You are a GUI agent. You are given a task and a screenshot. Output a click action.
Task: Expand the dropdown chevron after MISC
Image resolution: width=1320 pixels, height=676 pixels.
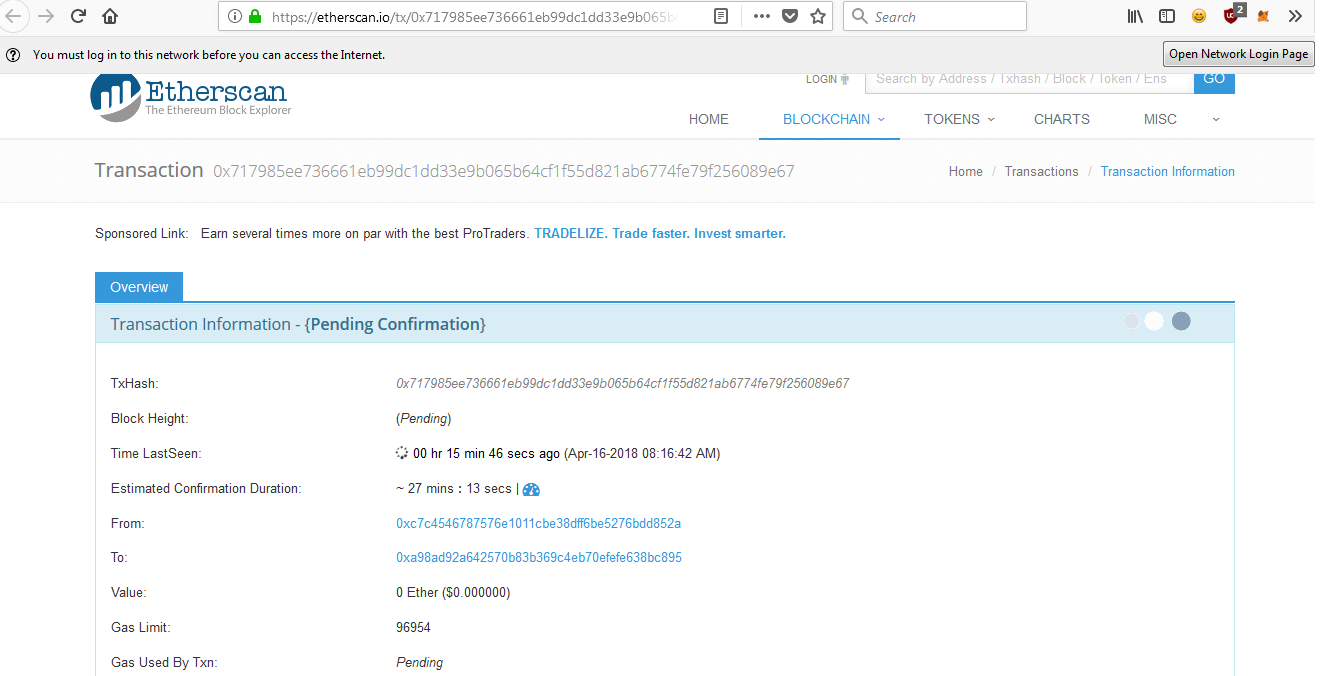tap(1216, 119)
